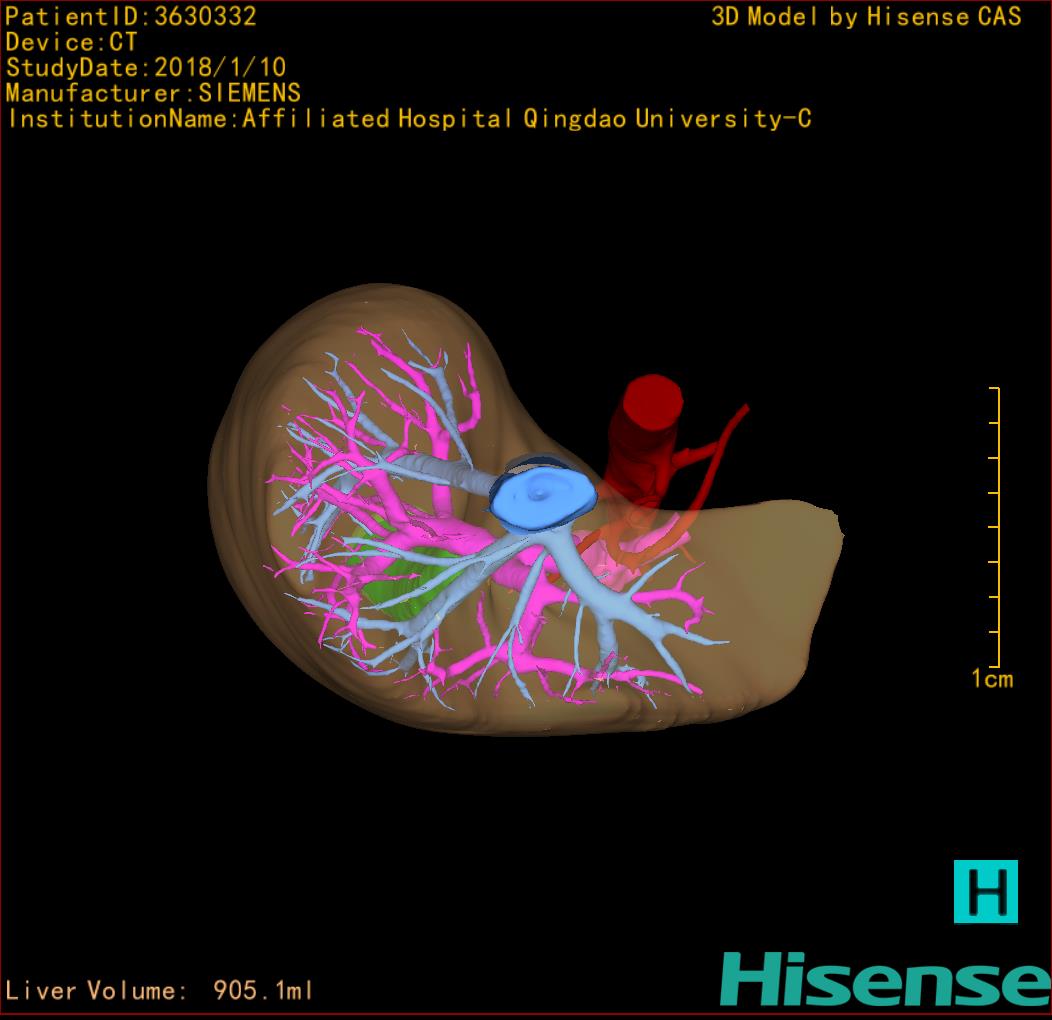Click the 3D Model by Hisense CAS text

[866, 16]
